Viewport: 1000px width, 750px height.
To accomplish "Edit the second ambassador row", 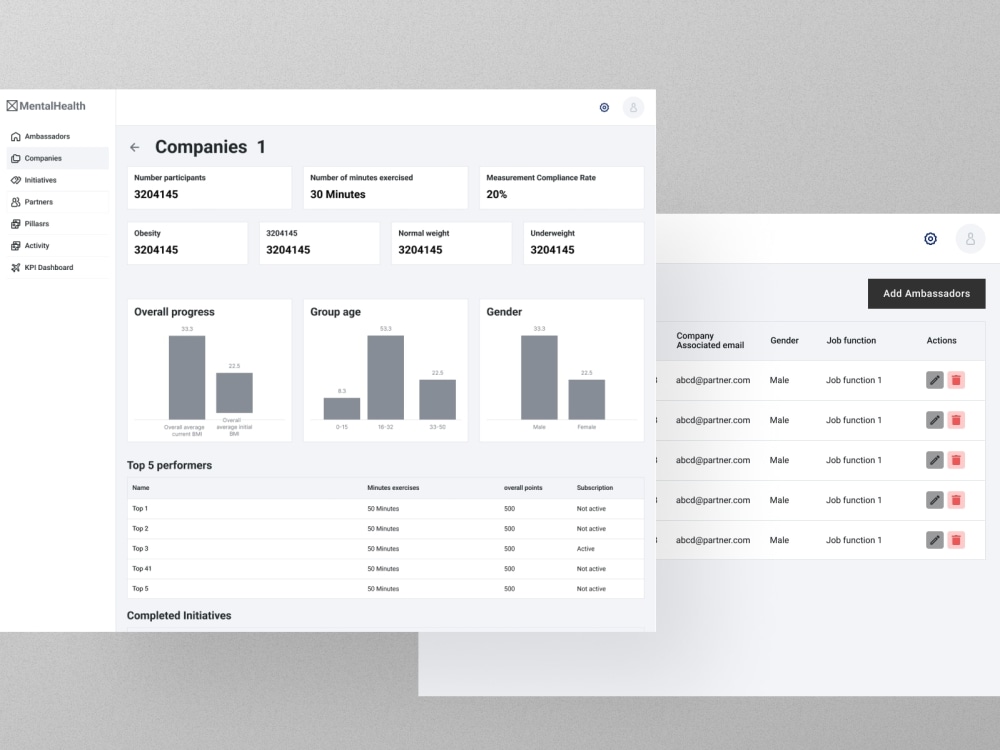I will 934,420.
